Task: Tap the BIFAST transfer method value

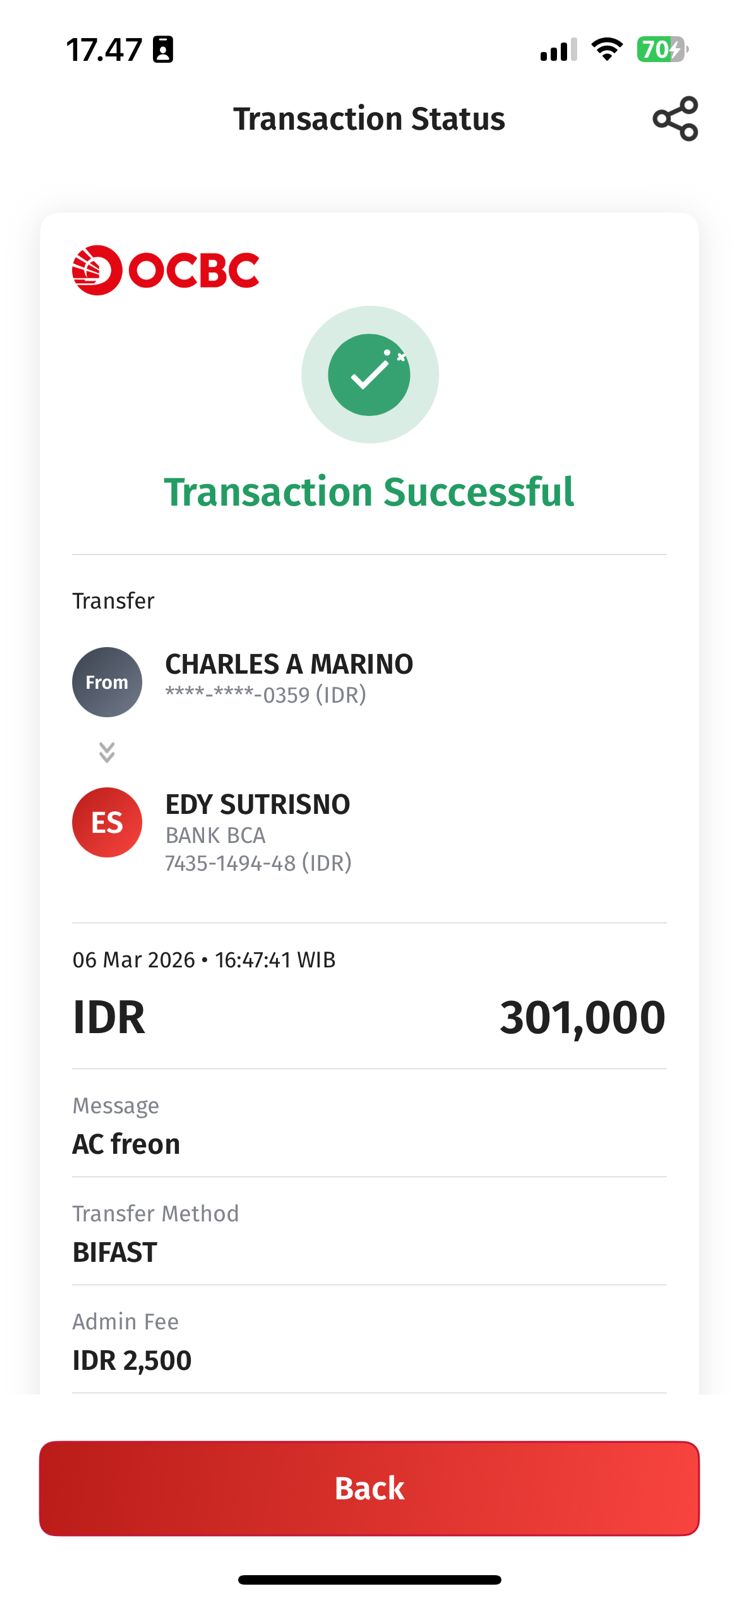Action: tap(115, 1252)
